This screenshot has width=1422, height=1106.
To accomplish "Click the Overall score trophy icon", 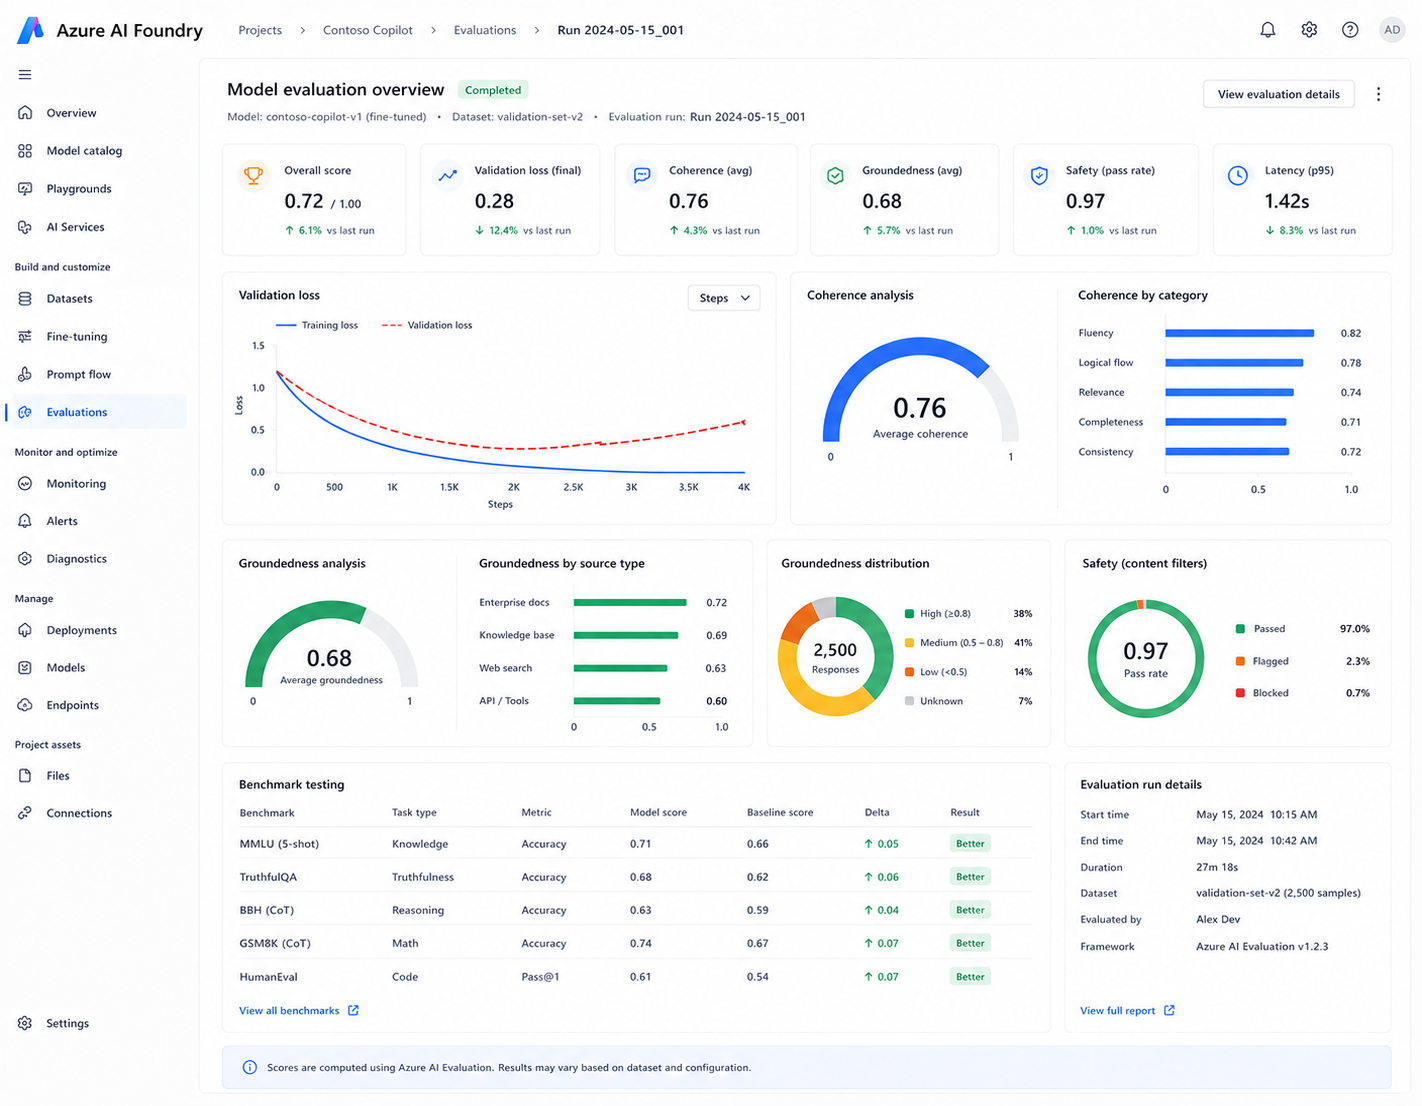I will [254, 176].
